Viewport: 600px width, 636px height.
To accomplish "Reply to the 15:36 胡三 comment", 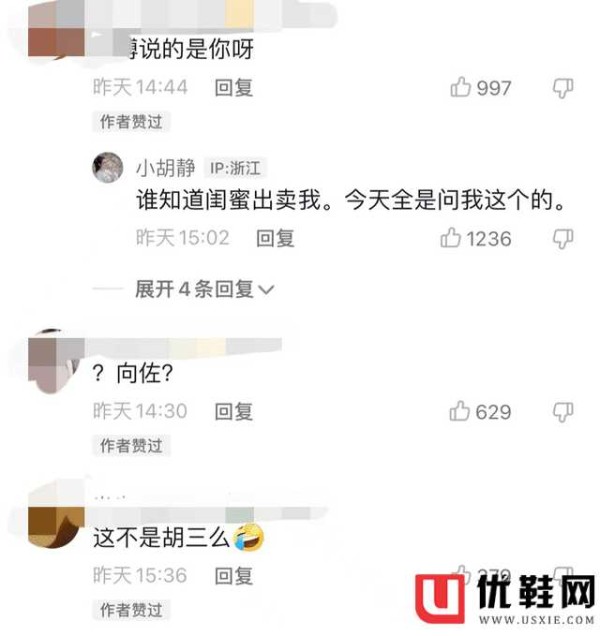I will click(234, 576).
